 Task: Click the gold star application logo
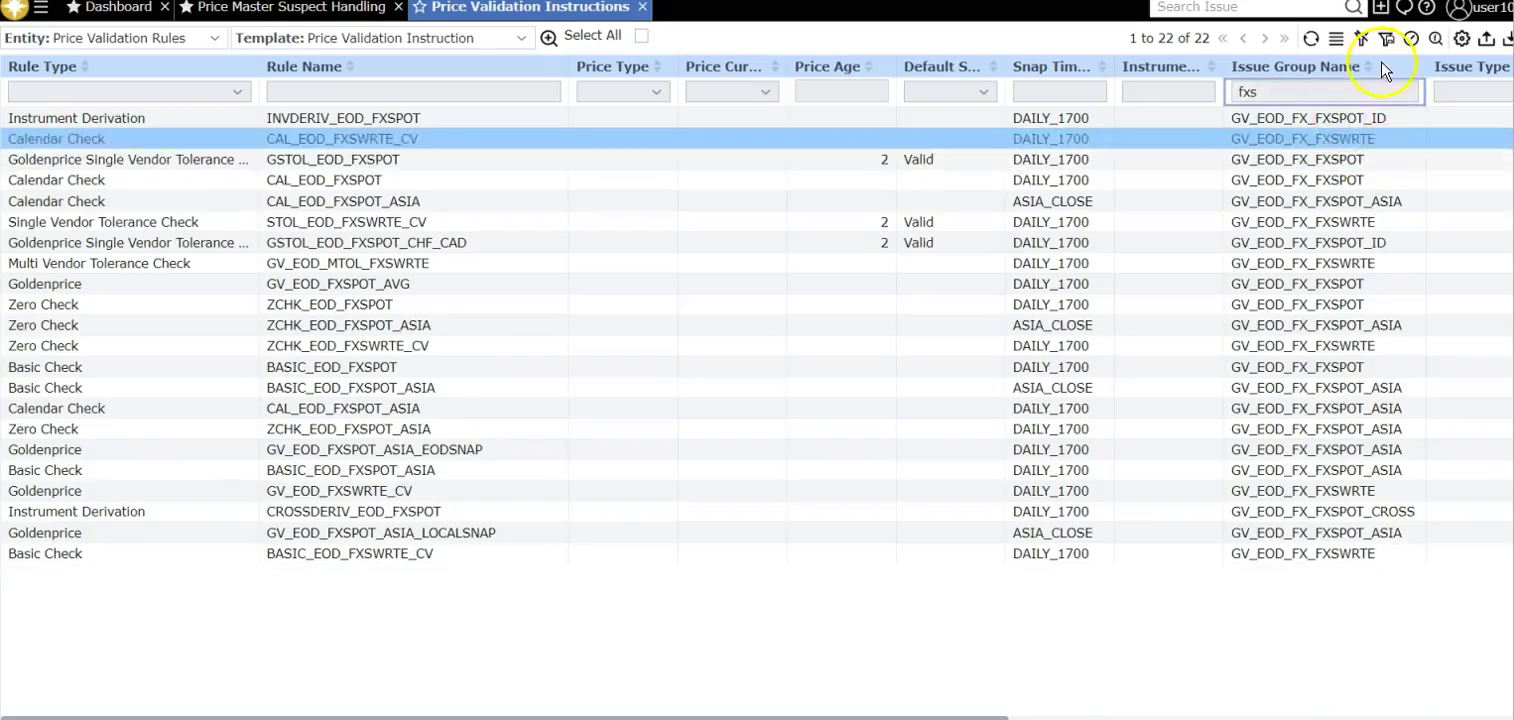pos(14,8)
